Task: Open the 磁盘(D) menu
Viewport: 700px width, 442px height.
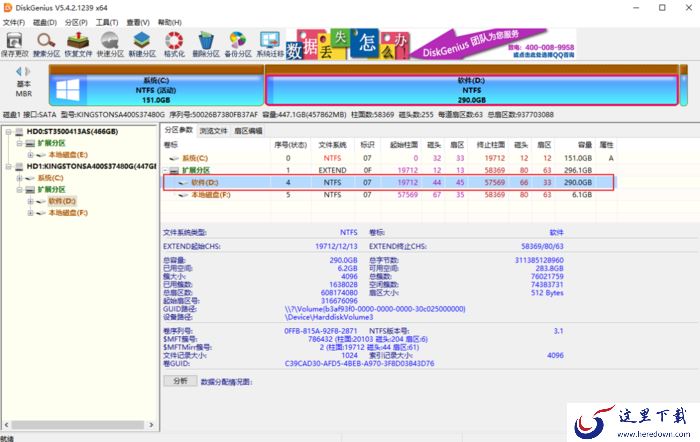Action: click(x=45, y=22)
